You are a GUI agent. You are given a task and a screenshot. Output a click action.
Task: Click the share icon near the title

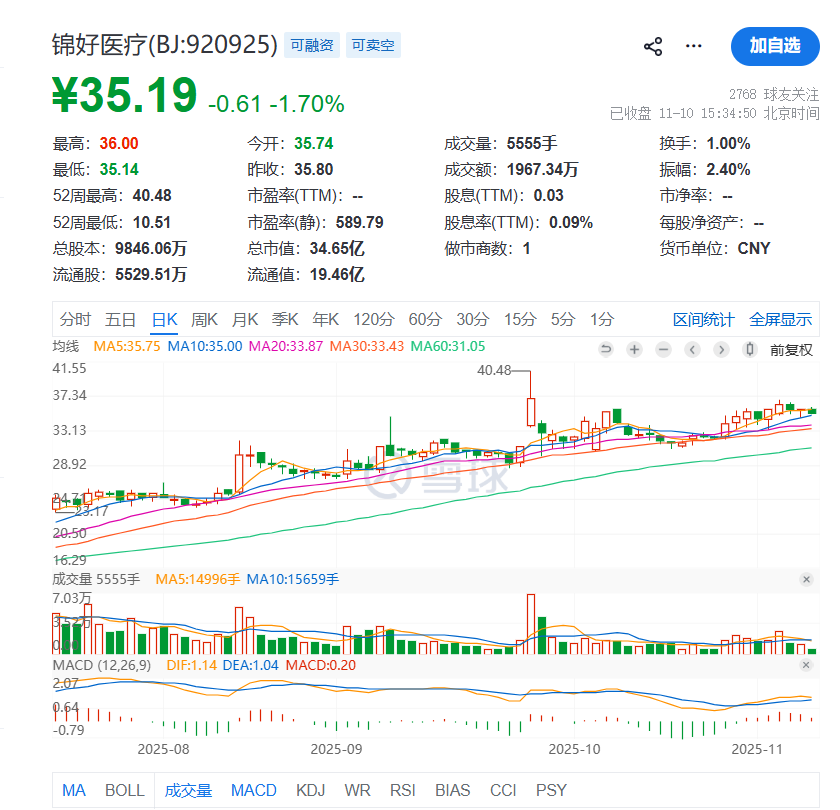pyautogui.click(x=653, y=46)
